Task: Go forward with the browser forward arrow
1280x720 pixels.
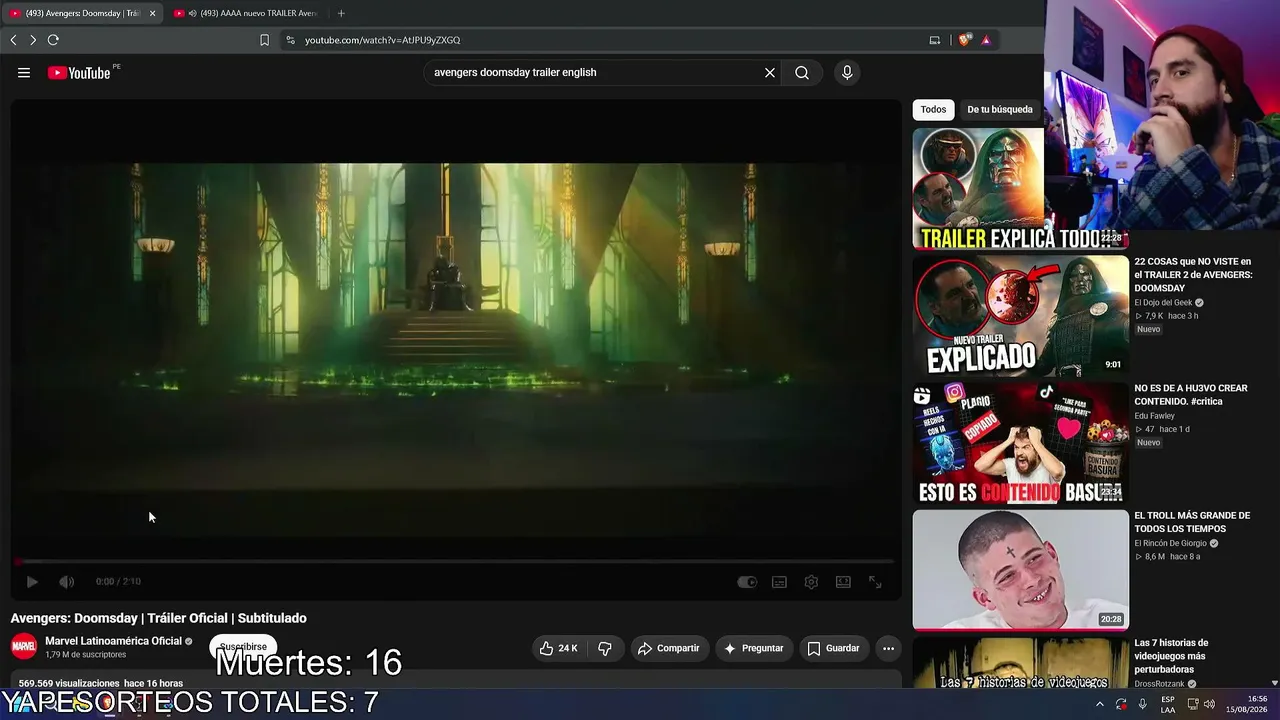Action: pyautogui.click(x=33, y=40)
